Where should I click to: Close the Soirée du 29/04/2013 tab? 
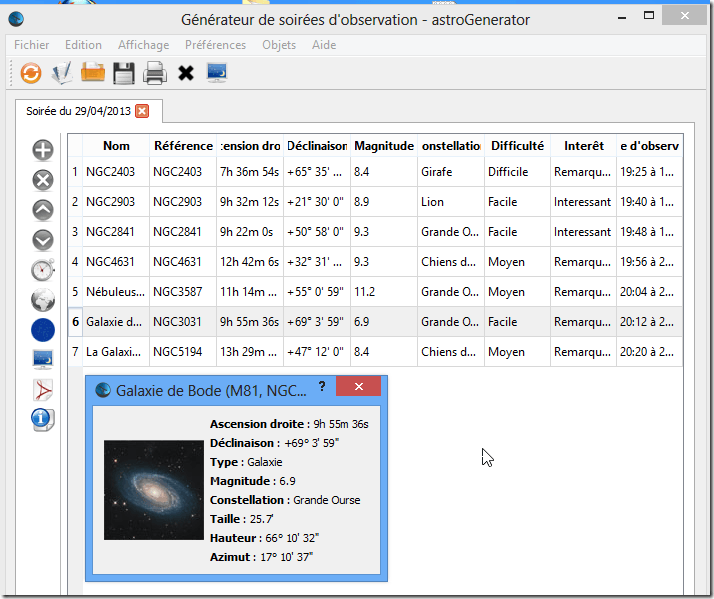coord(142,110)
